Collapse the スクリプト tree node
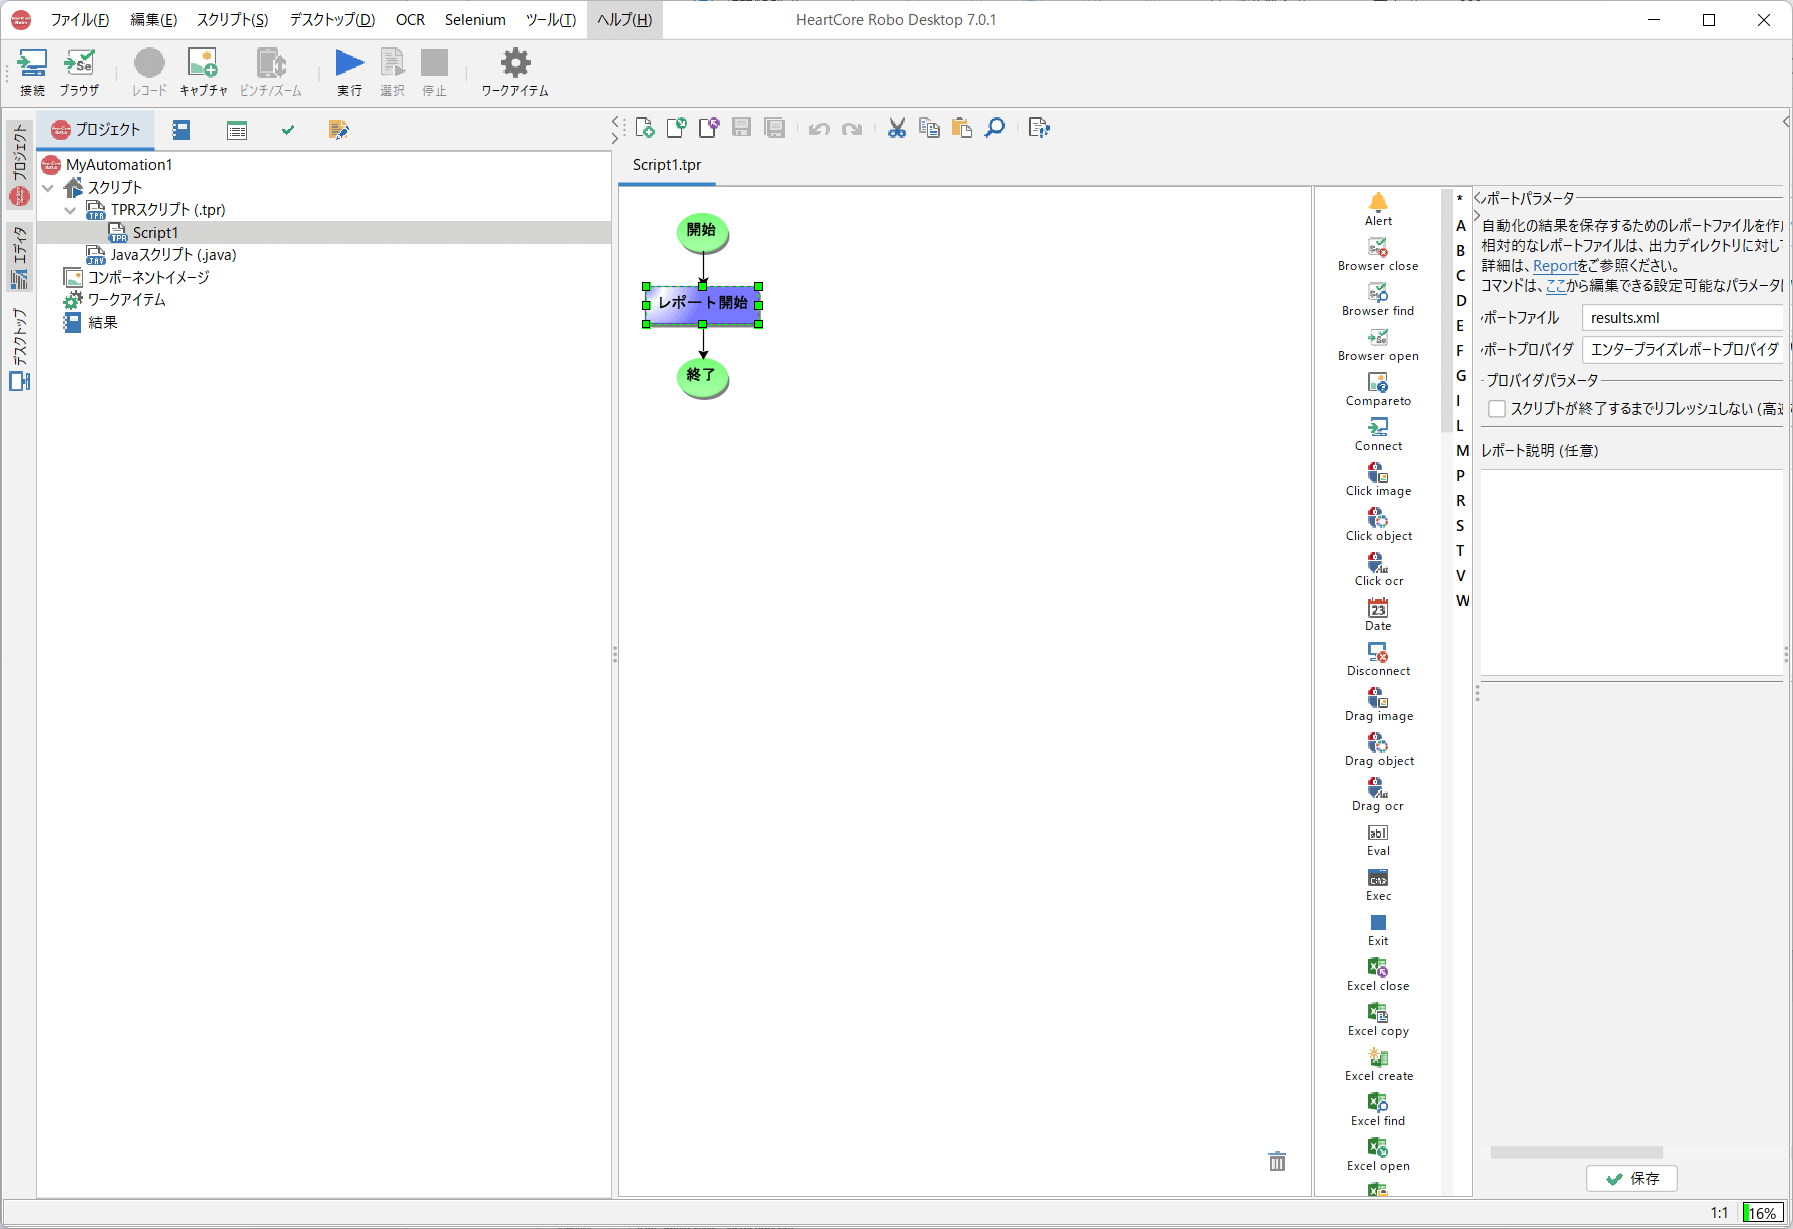Screen dimensions: 1793x1229 click(x=48, y=188)
